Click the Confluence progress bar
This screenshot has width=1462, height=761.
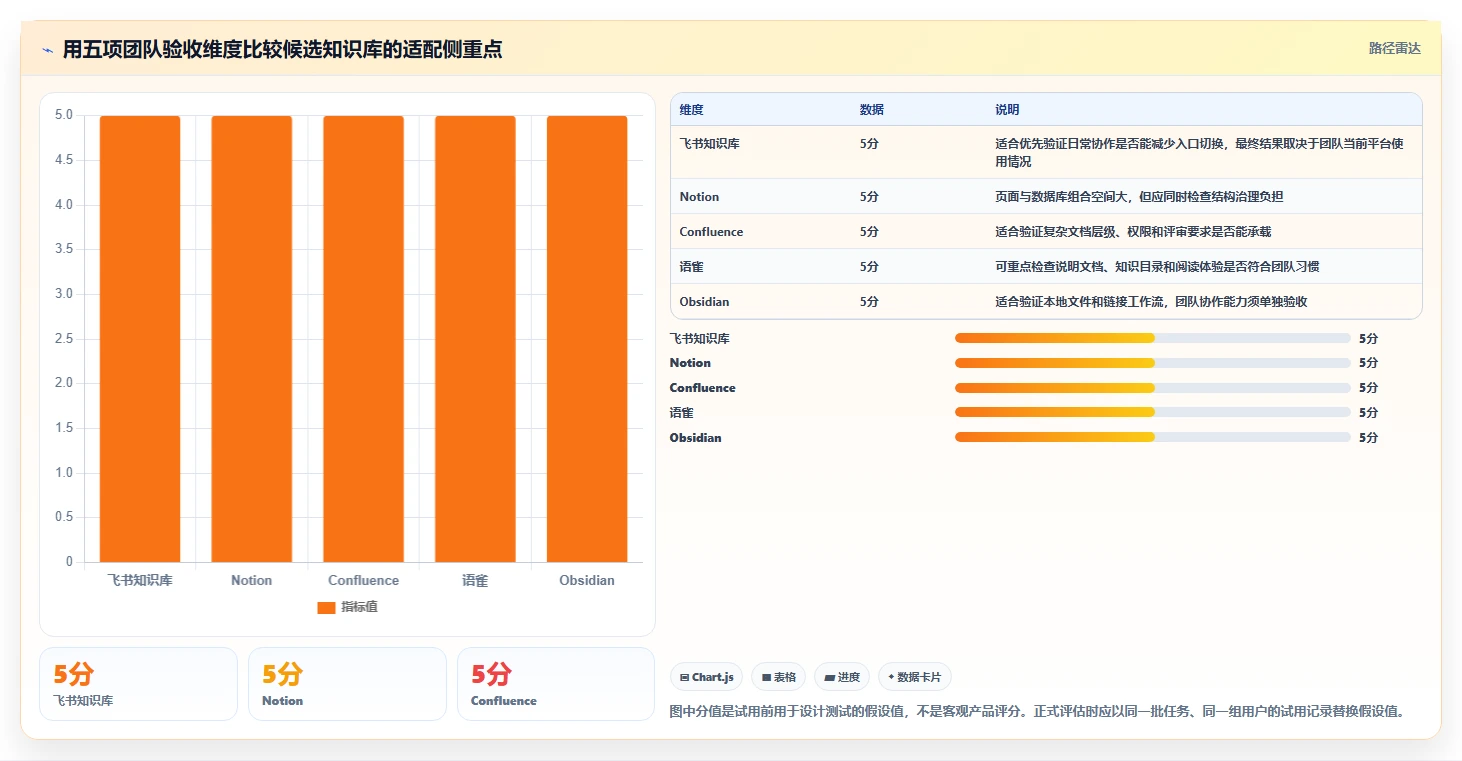pos(1153,388)
